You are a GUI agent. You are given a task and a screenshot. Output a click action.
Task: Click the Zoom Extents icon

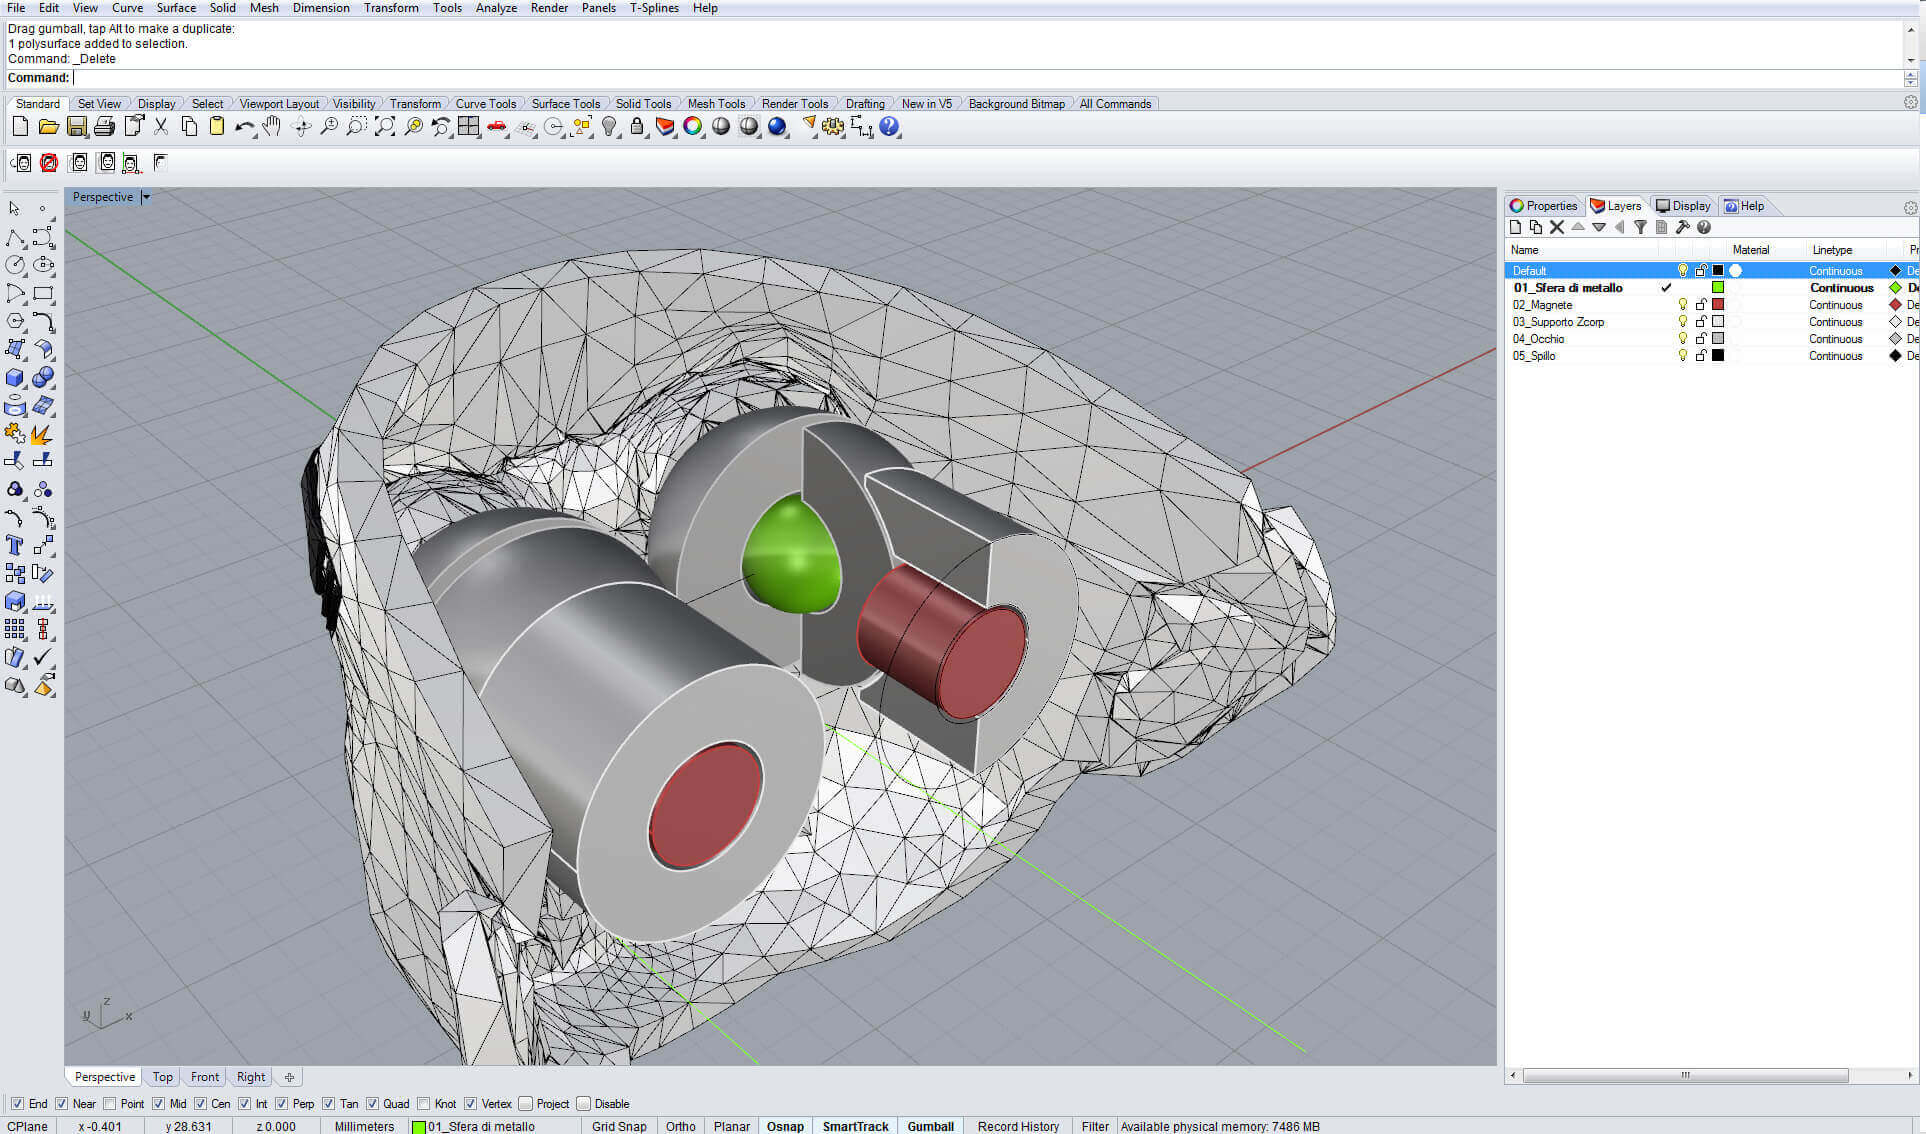pos(385,127)
